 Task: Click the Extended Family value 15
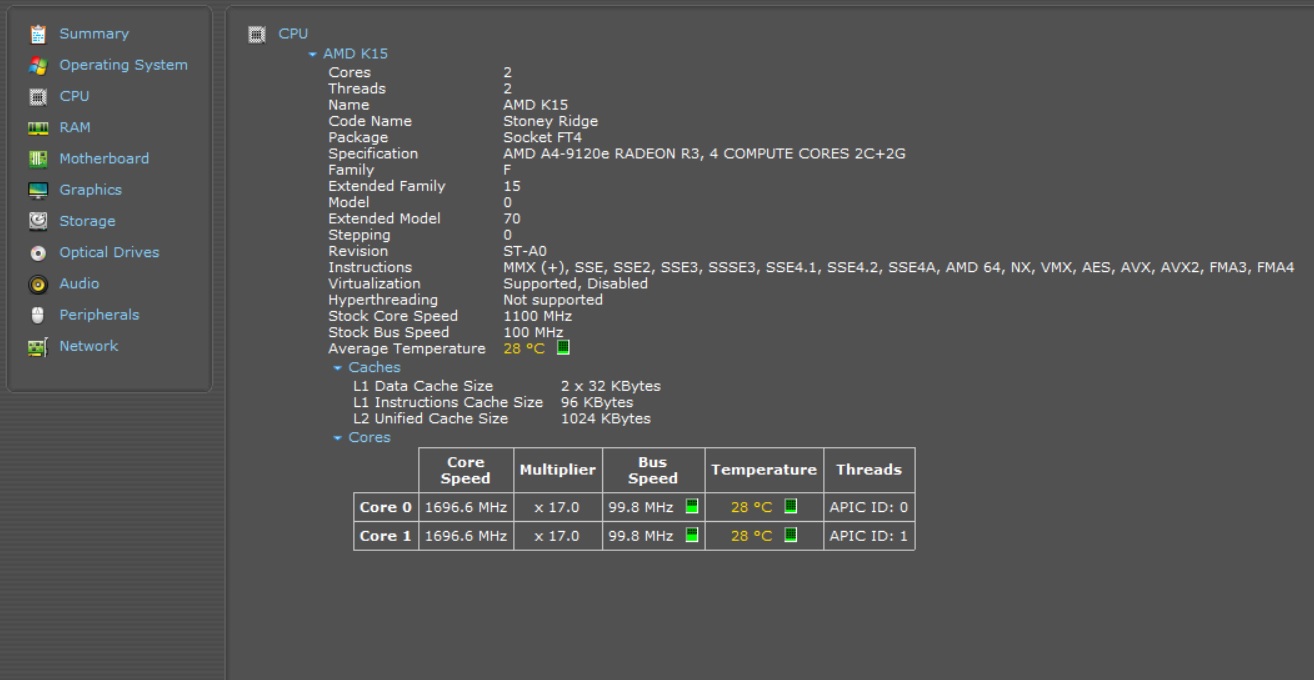[512, 186]
